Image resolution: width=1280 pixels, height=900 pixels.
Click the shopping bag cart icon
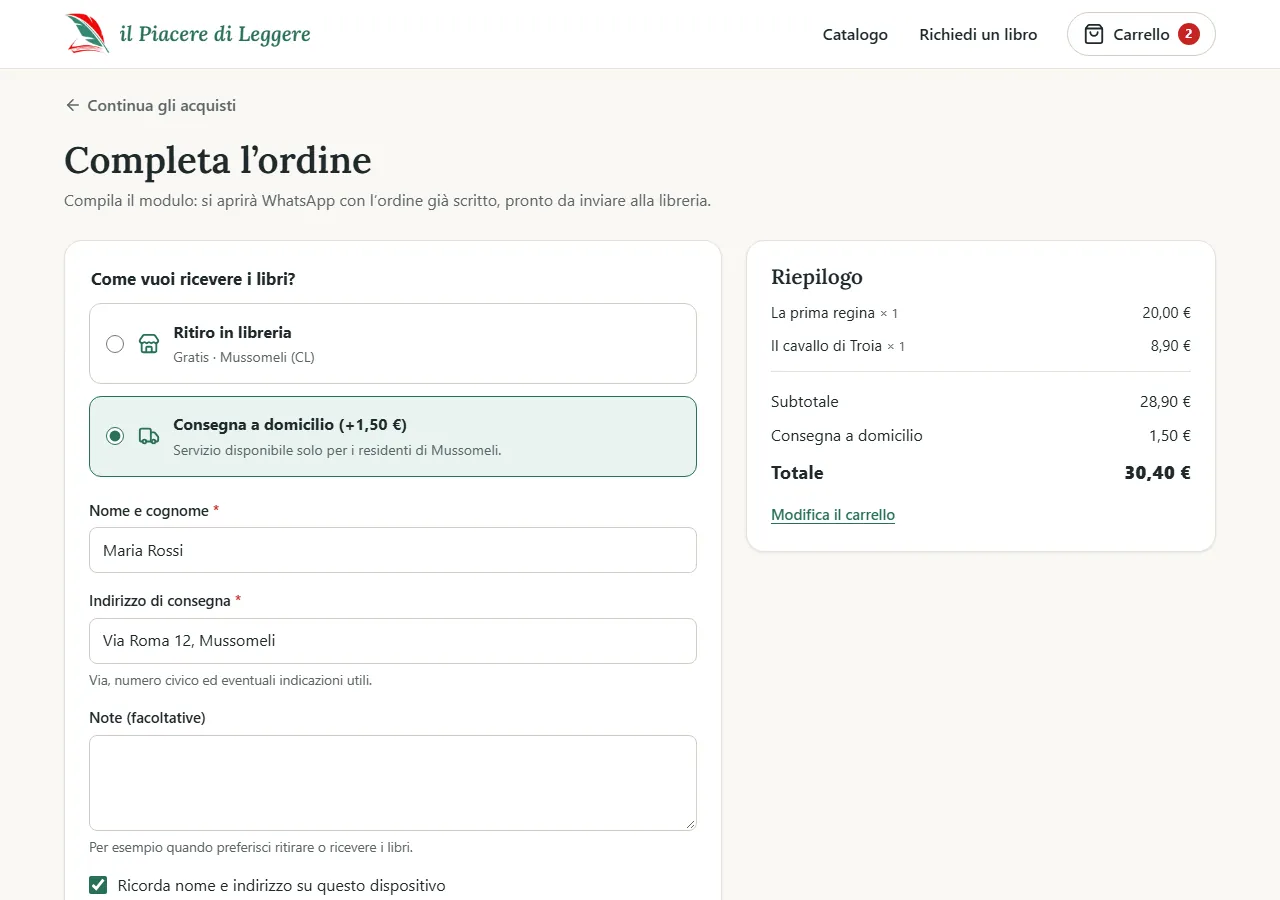coord(1094,34)
